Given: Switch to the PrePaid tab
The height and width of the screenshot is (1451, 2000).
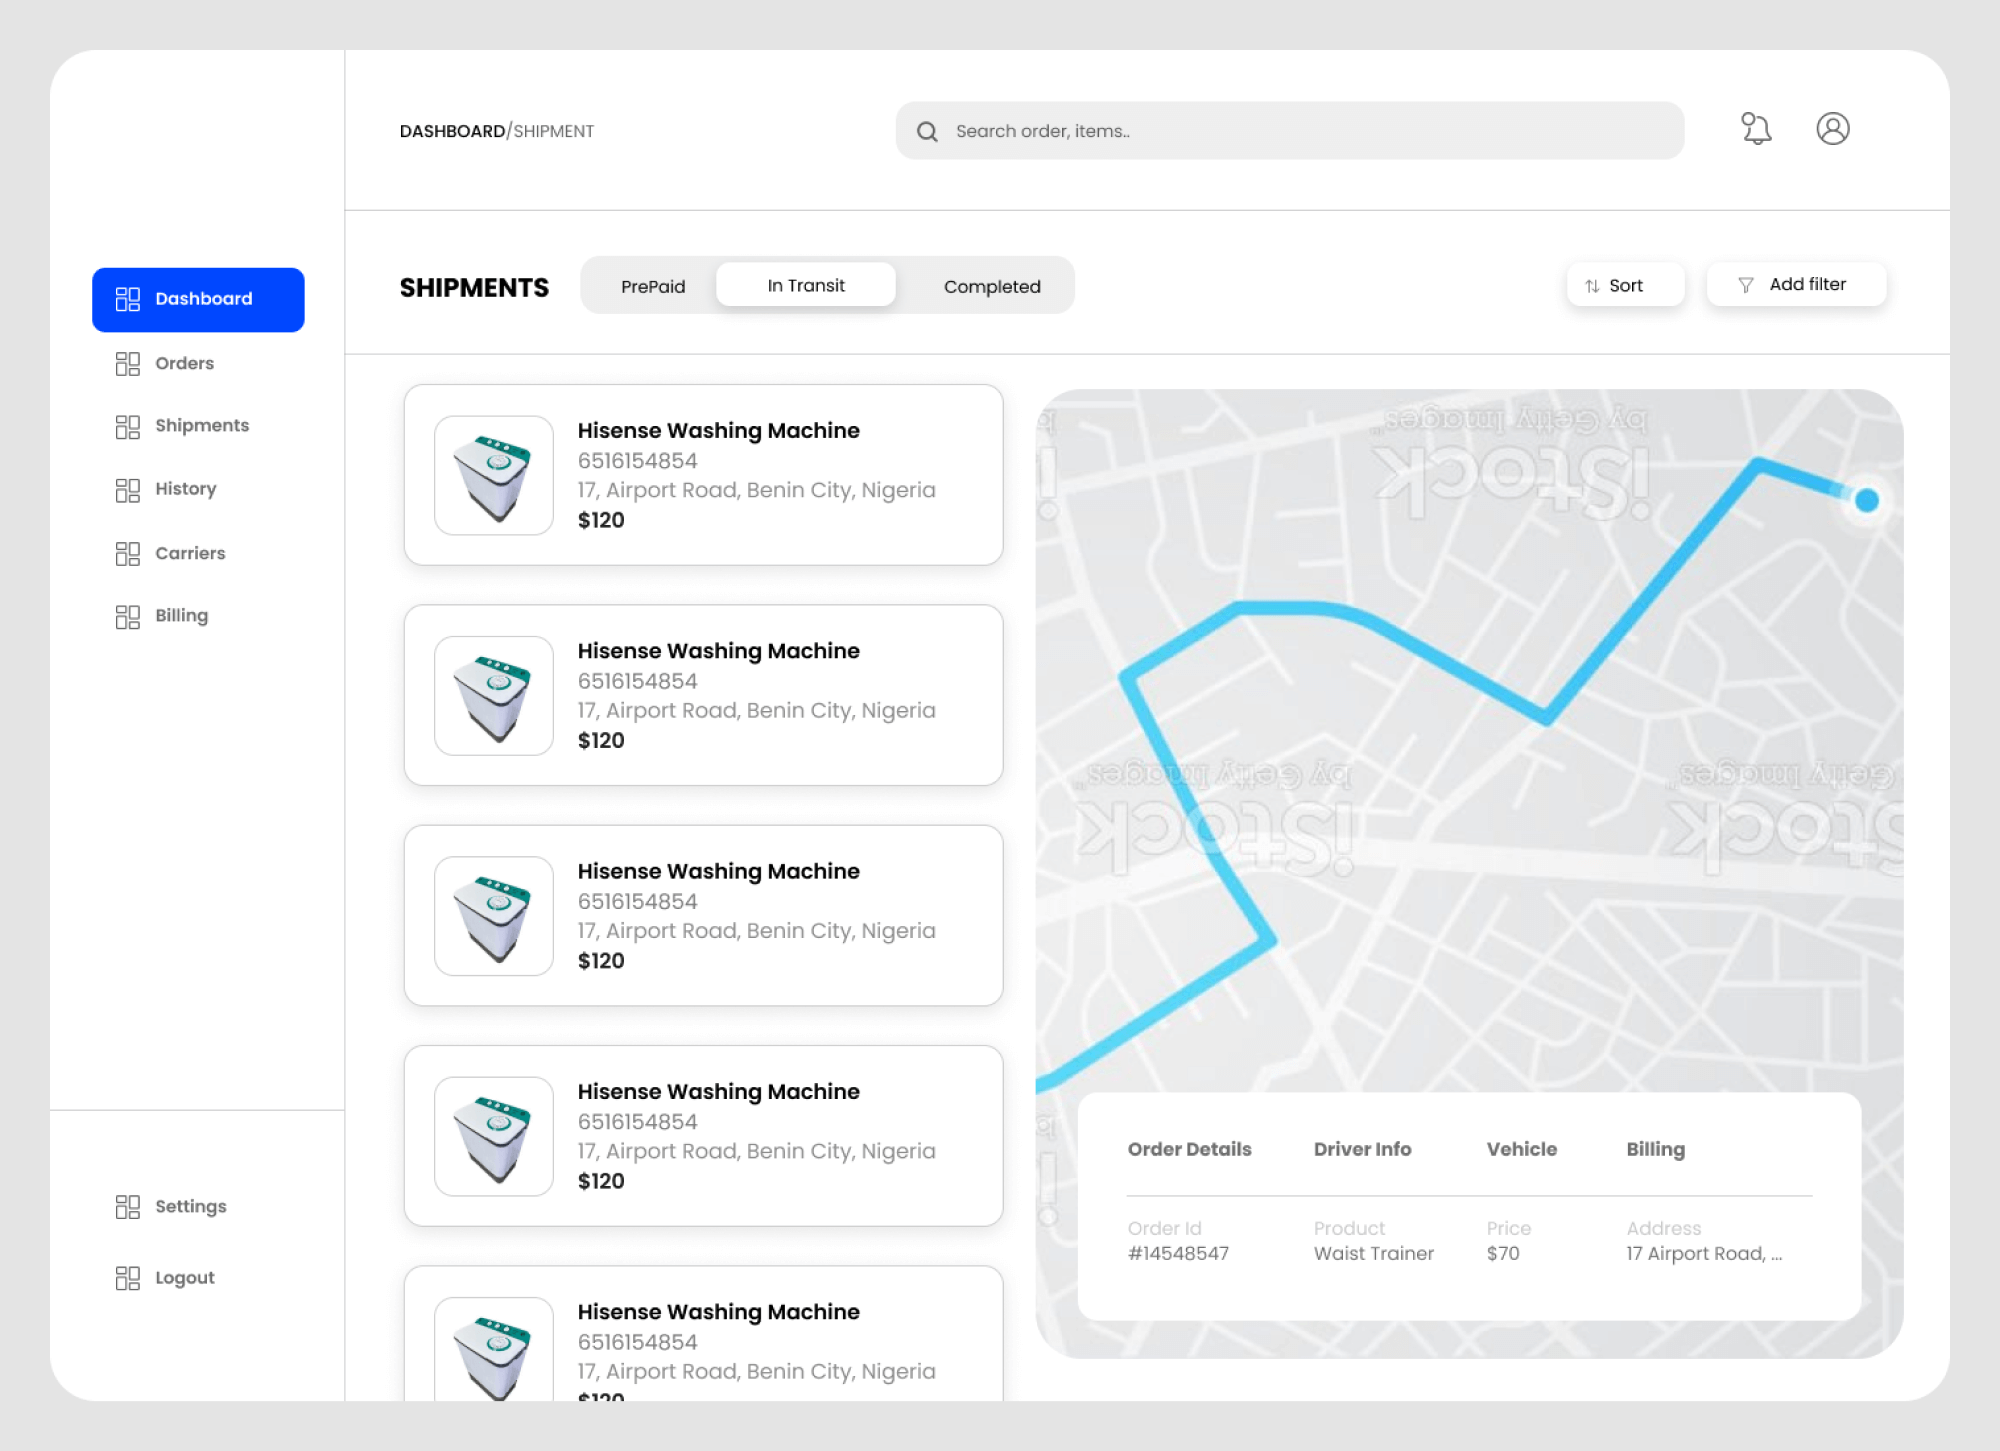Looking at the screenshot, I should pyautogui.click(x=654, y=286).
